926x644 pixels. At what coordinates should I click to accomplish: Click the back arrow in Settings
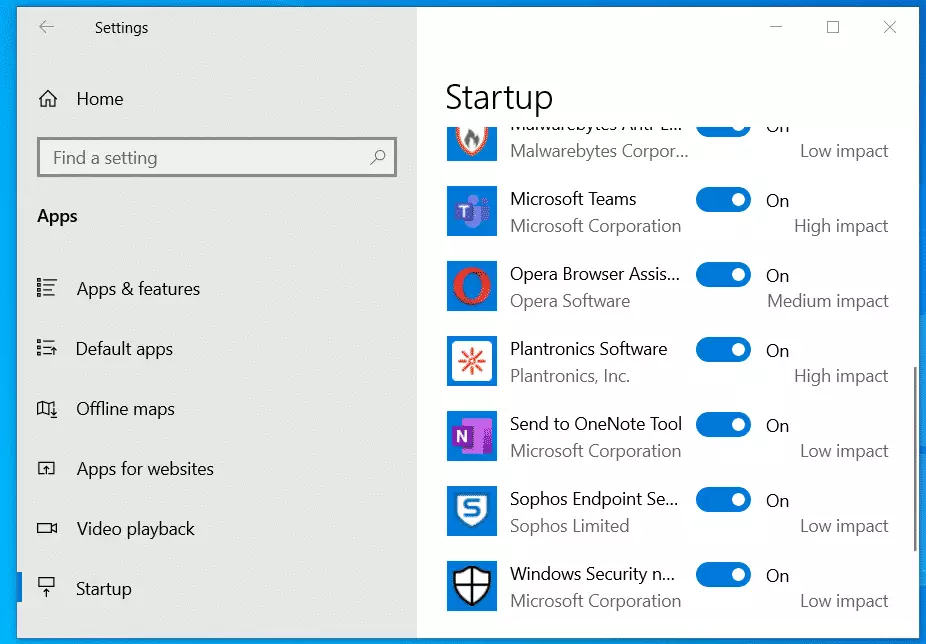click(46, 27)
